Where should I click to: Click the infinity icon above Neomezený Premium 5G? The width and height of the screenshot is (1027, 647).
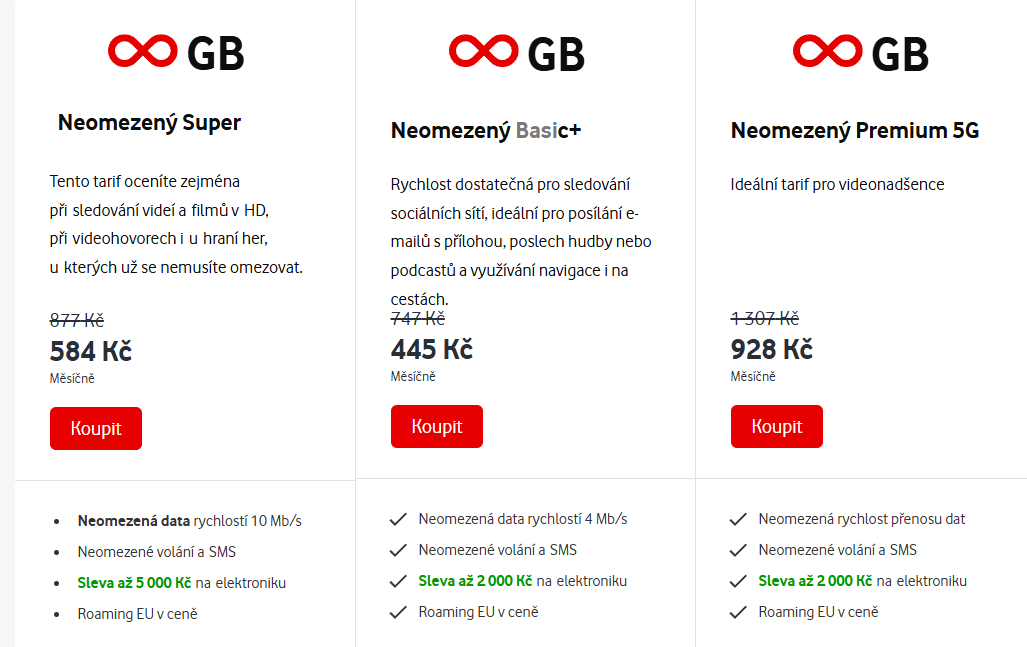(827, 52)
